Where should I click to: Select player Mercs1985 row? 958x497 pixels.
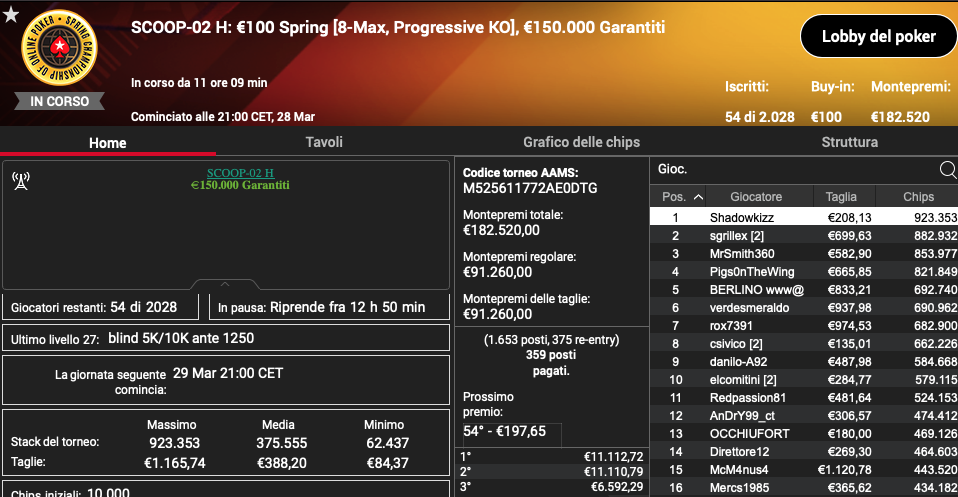pyautogui.click(x=803, y=488)
